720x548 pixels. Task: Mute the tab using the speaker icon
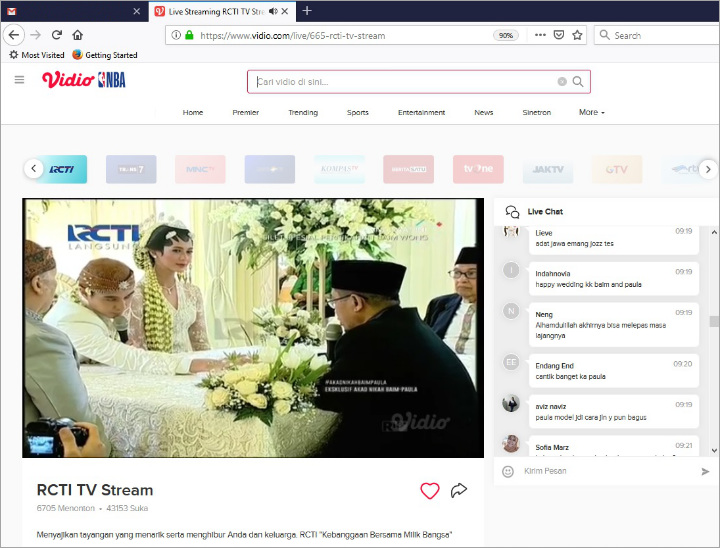click(x=273, y=11)
